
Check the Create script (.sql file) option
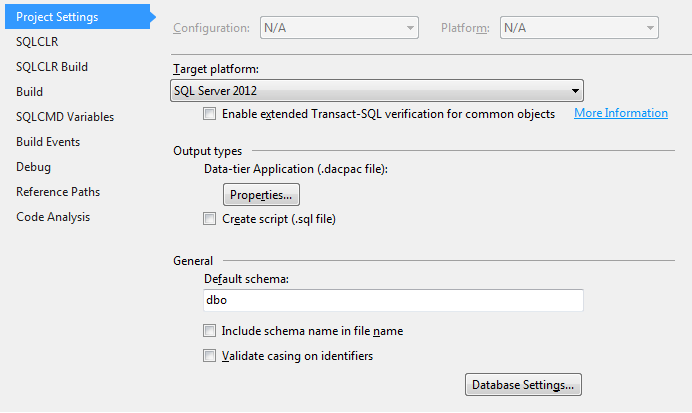coord(209,219)
